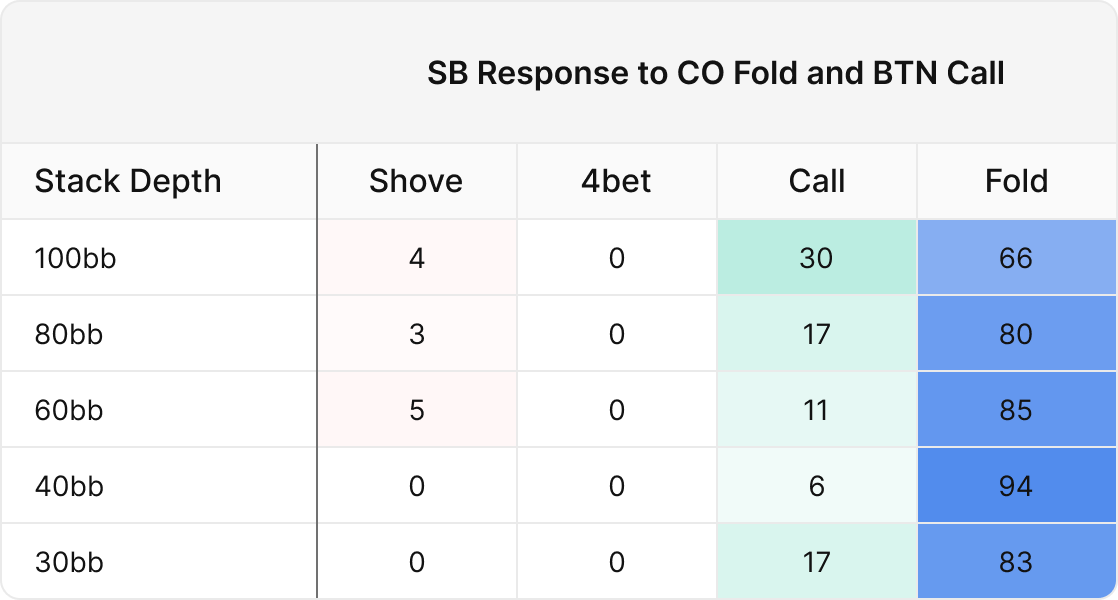Click the Fold column header
This screenshot has height=600, width=1118.
pyautogui.click(x=1016, y=182)
